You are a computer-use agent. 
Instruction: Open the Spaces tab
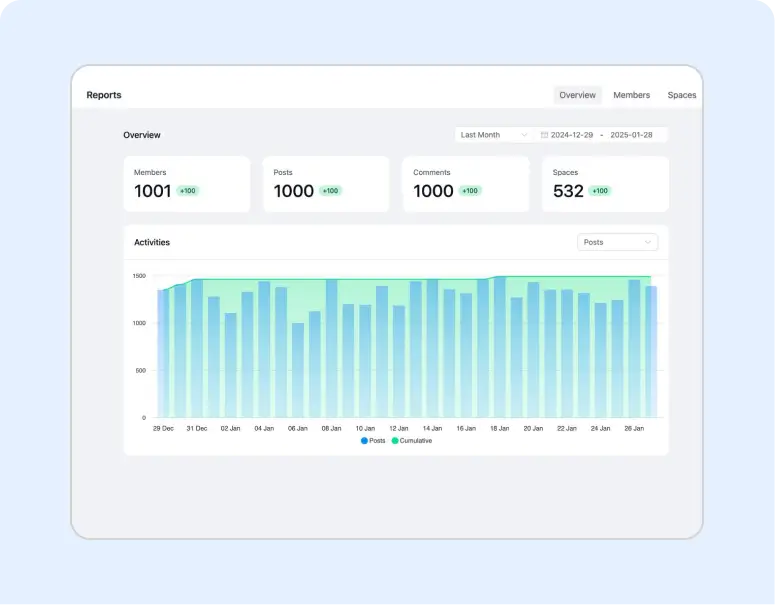[x=682, y=95]
